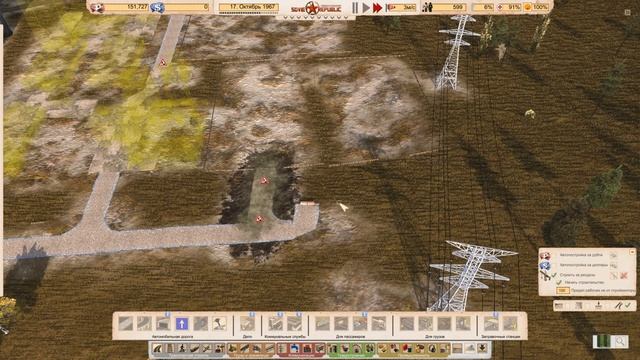Click the download arrow icon in small strip
Screen dimensions: 640x360
coord(598,305)
